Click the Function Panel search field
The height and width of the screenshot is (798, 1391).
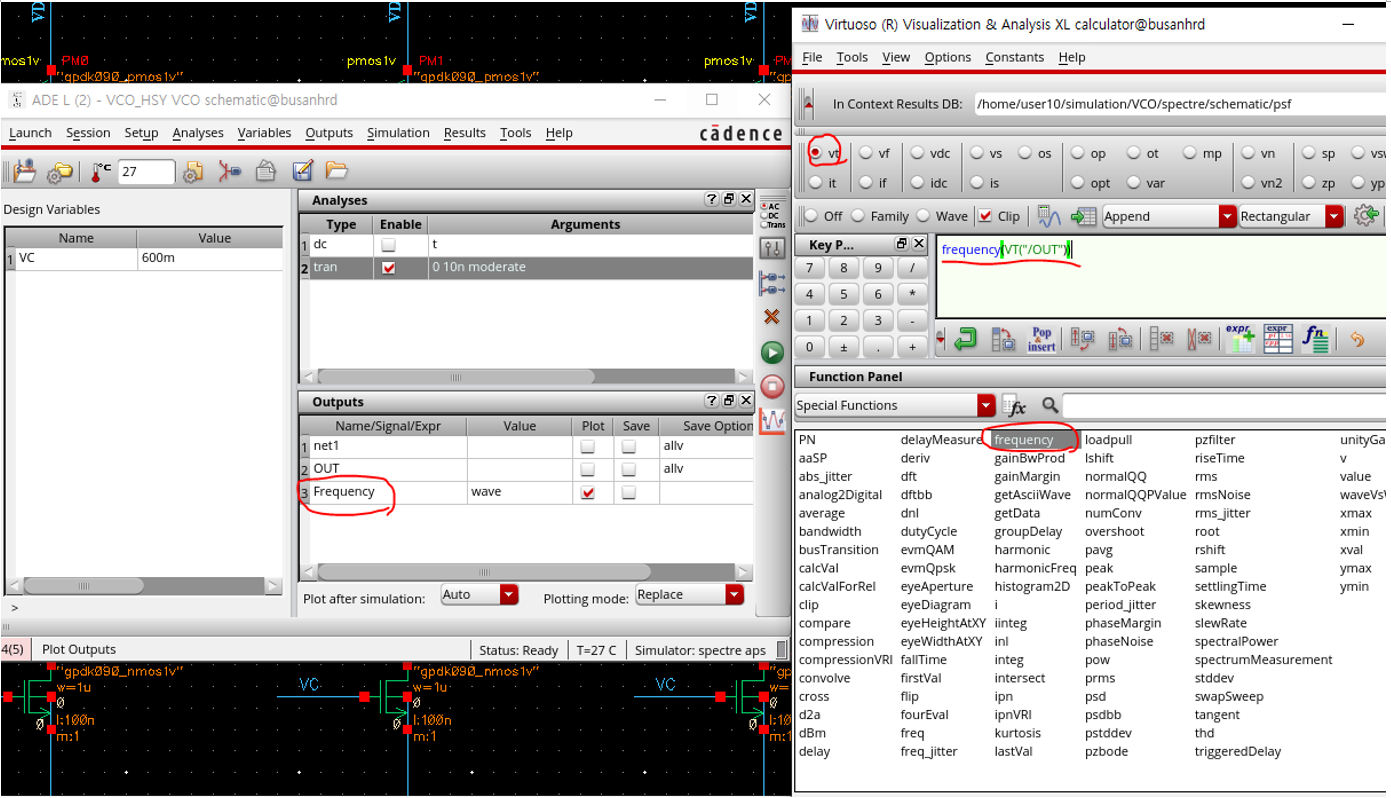(x=1225, y=405)
